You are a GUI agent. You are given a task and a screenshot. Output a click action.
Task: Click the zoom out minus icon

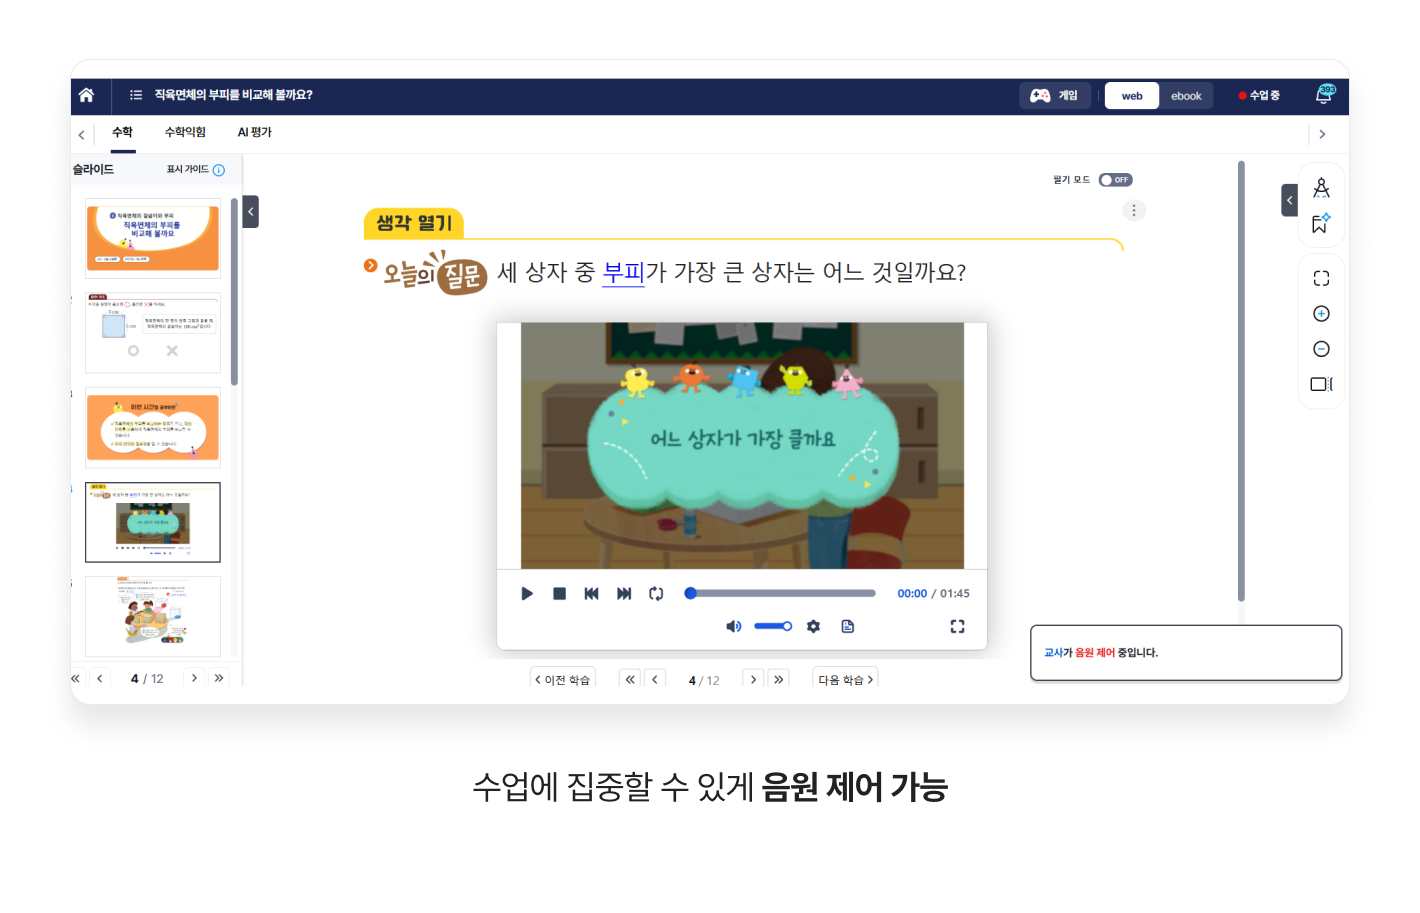(1321, 349)
